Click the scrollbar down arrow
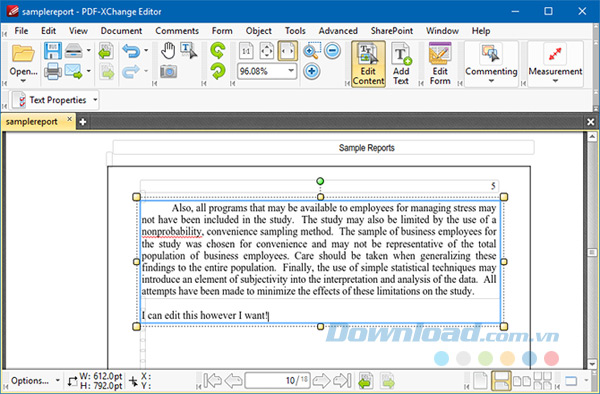 (592, 364)
